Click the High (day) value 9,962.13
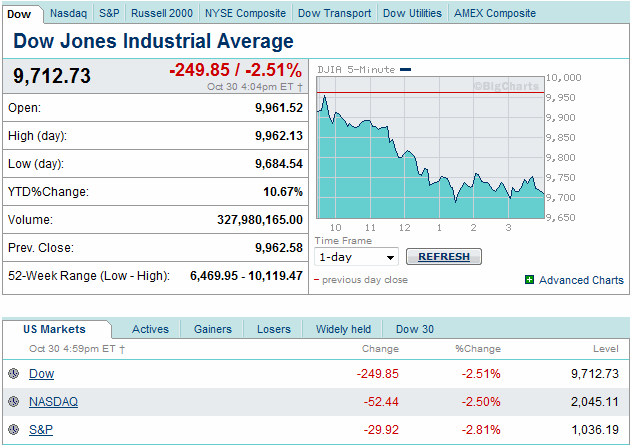The image size is (631, 445). [279, 136]
